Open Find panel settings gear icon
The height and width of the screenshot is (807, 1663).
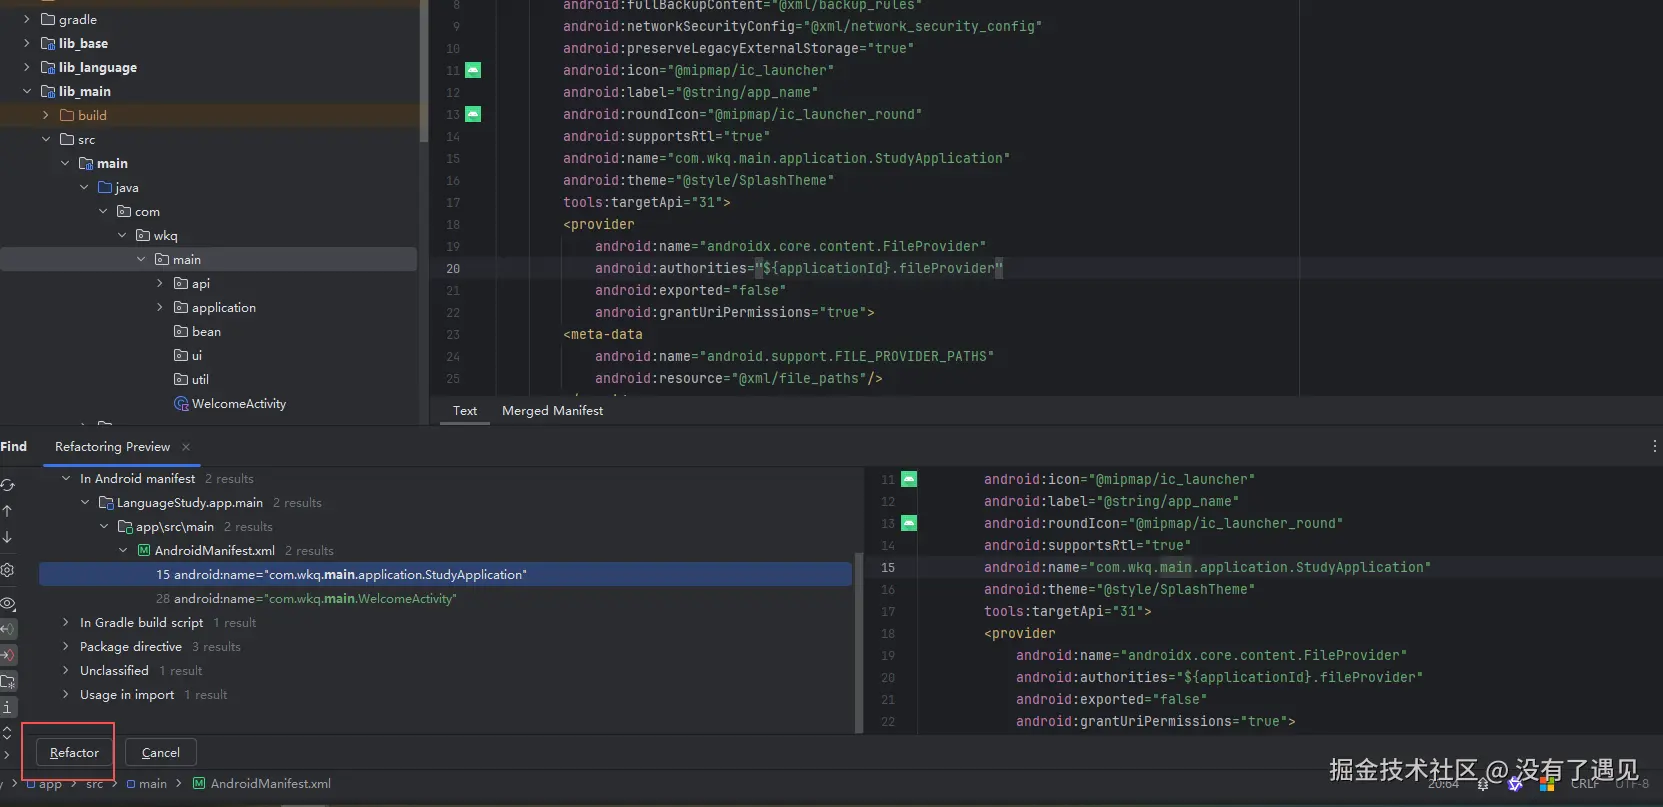8,570
